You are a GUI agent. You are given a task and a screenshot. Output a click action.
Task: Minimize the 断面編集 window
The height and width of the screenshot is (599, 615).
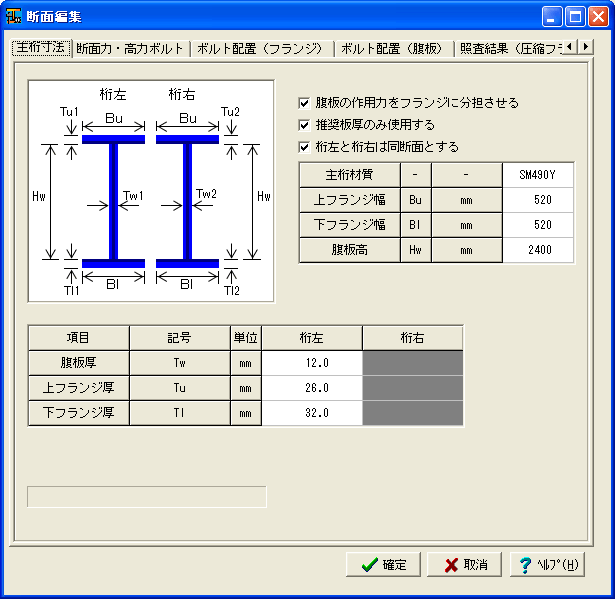tap(552, 16)
